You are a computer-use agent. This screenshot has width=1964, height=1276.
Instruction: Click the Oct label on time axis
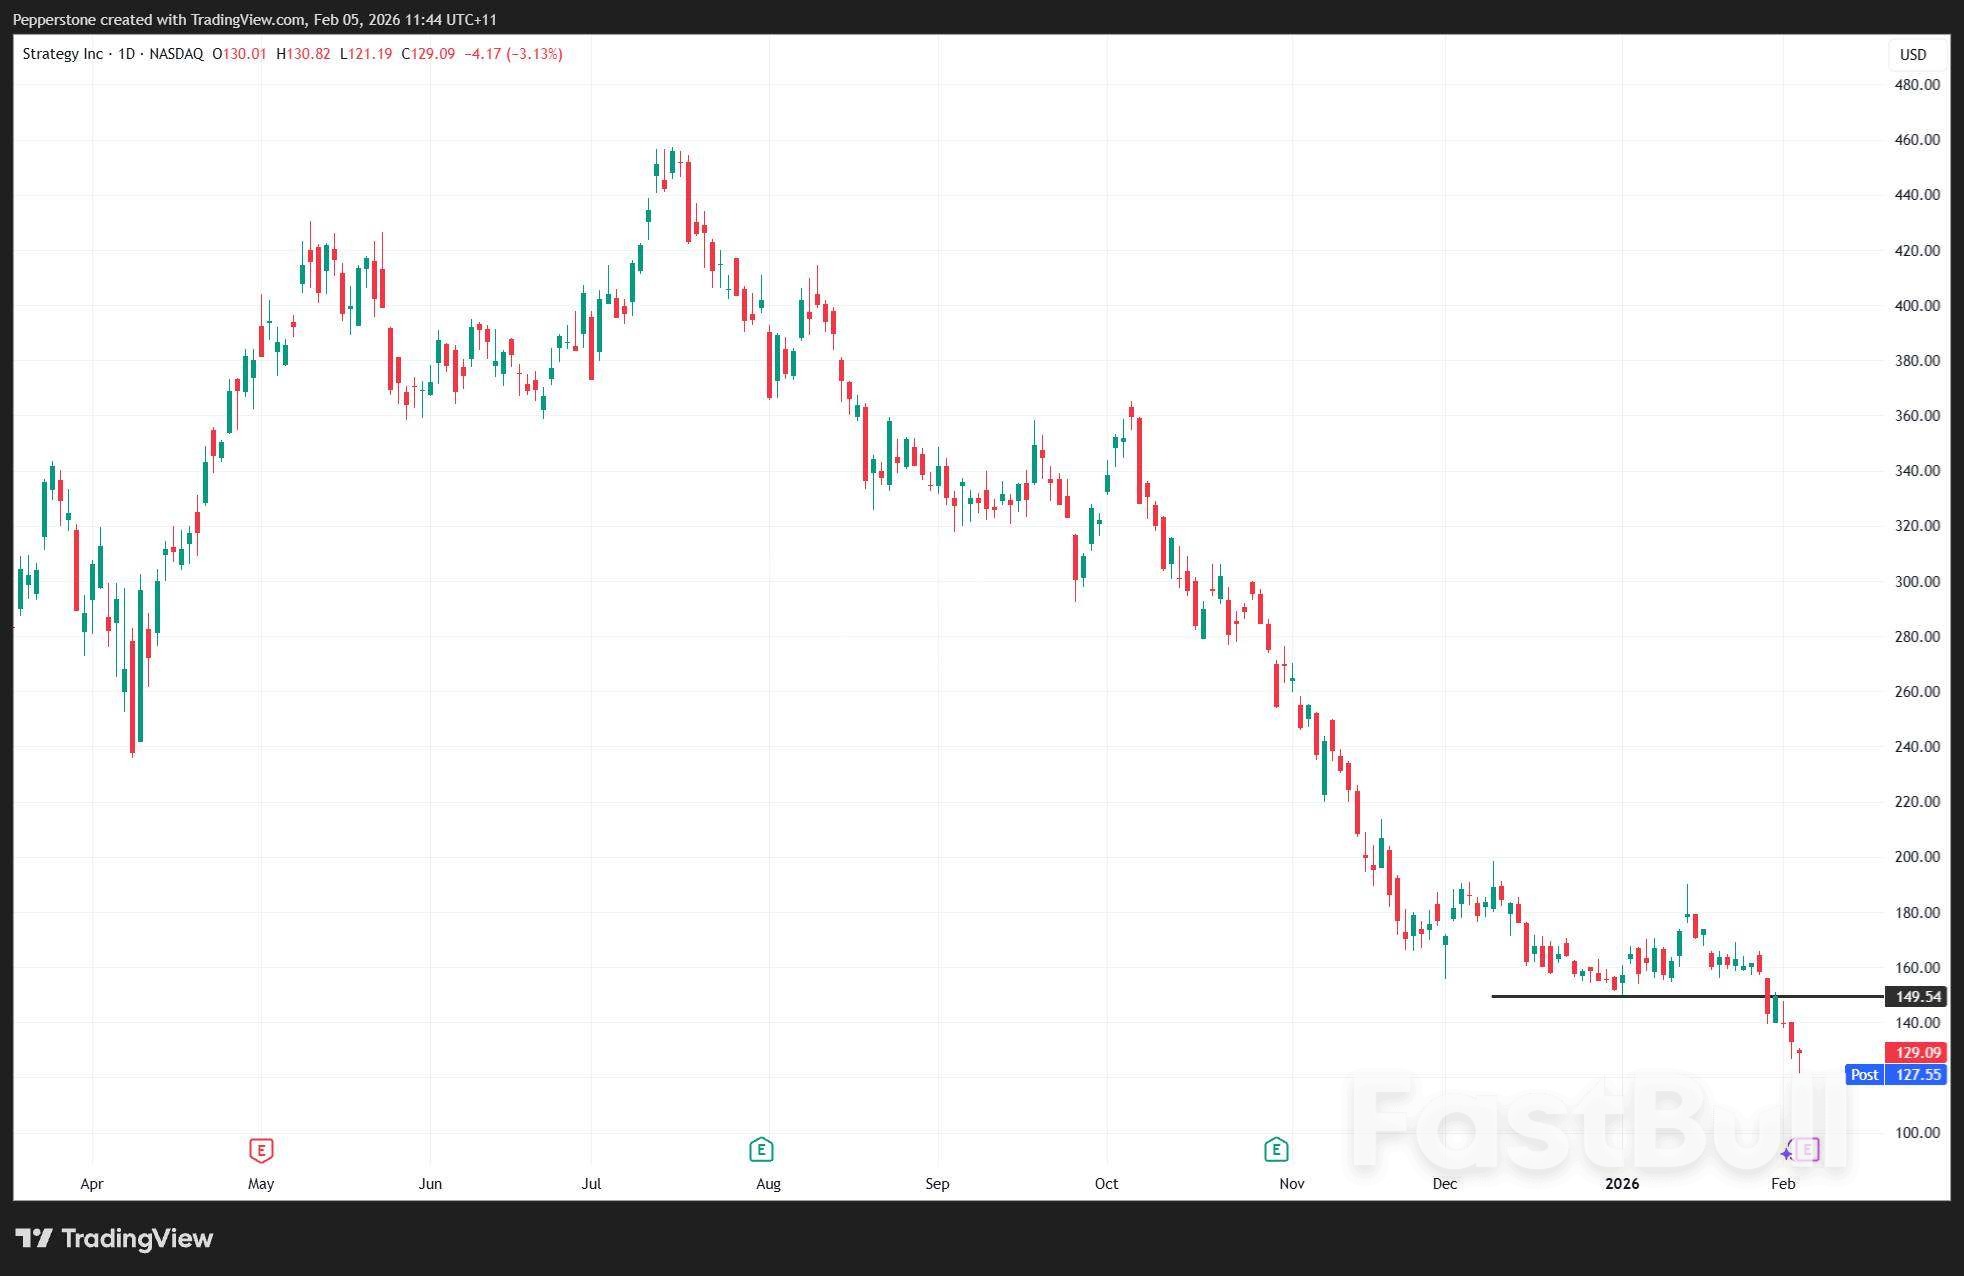[1106, 1184]
